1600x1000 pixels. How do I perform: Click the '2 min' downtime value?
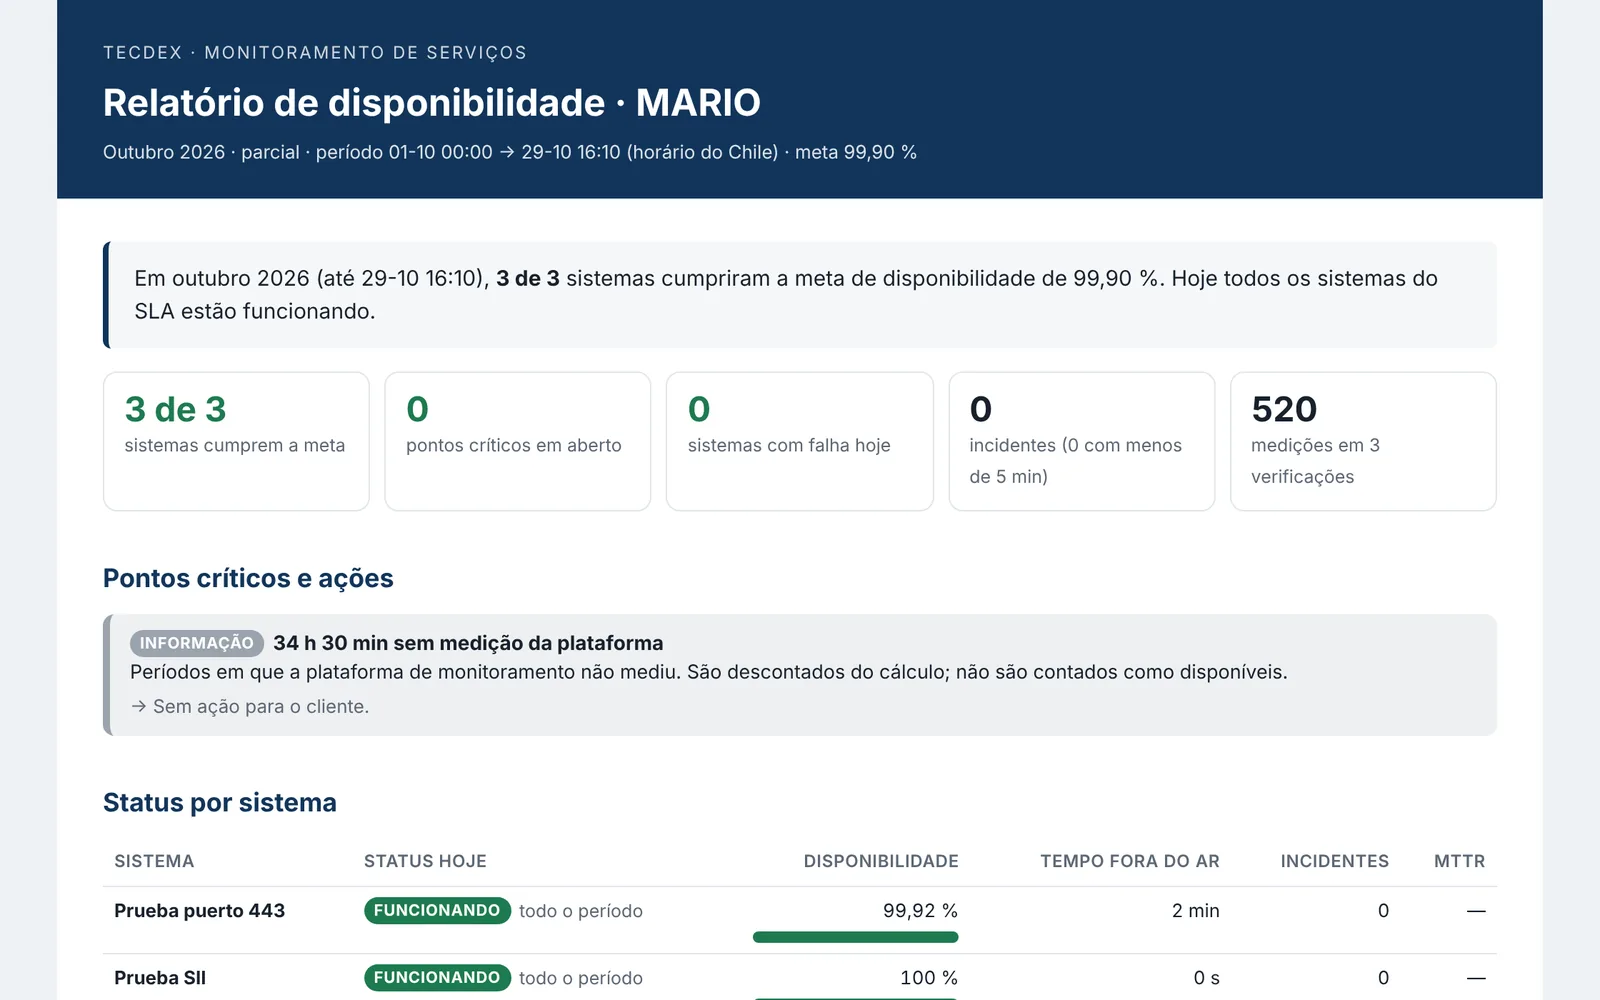pos(1196,911)
